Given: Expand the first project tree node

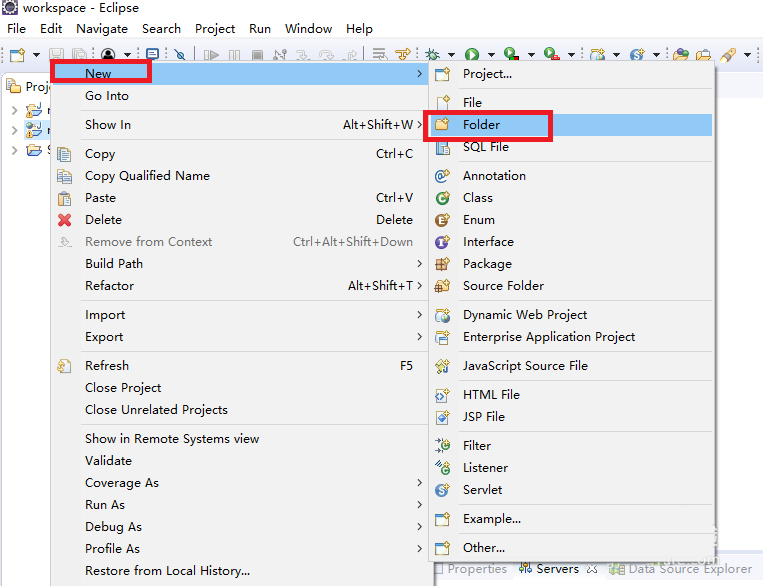Looking at the screenshot, I should pyautogui.click(x=15, y=110).
